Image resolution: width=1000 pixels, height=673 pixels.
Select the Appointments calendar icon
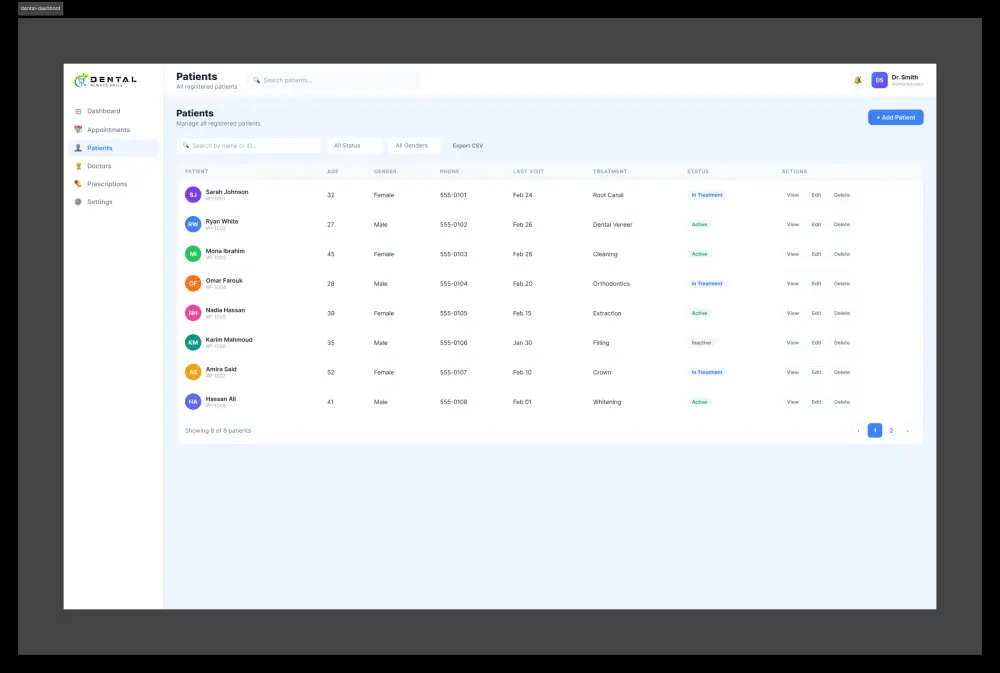tap(79, 129)
